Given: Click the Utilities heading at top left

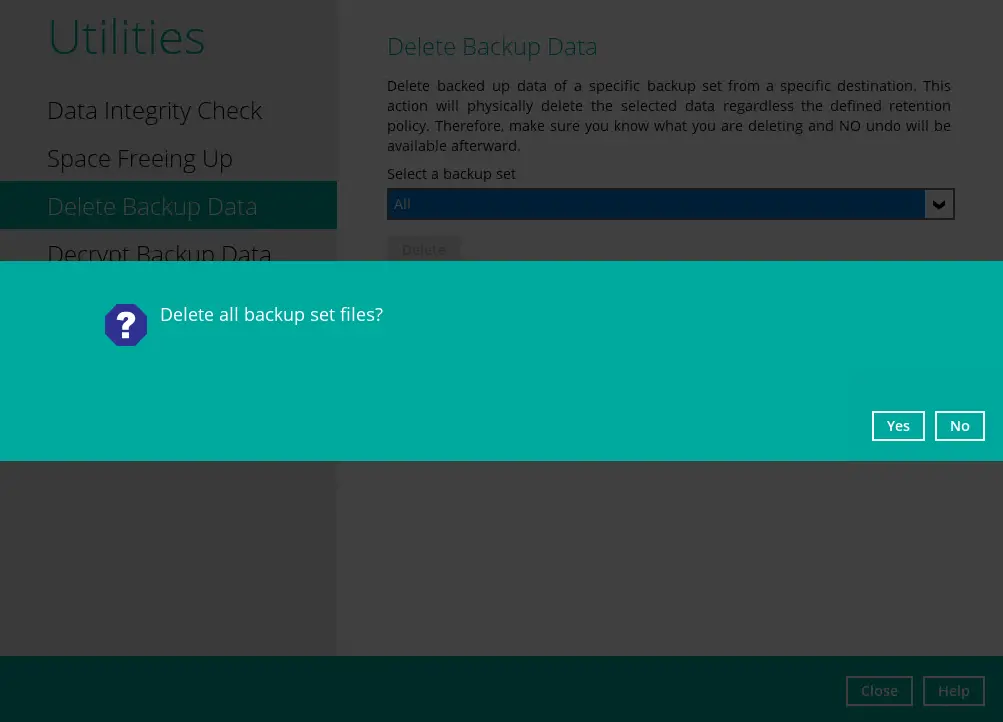Looking at the screenshot, I should tap(126, 36).
